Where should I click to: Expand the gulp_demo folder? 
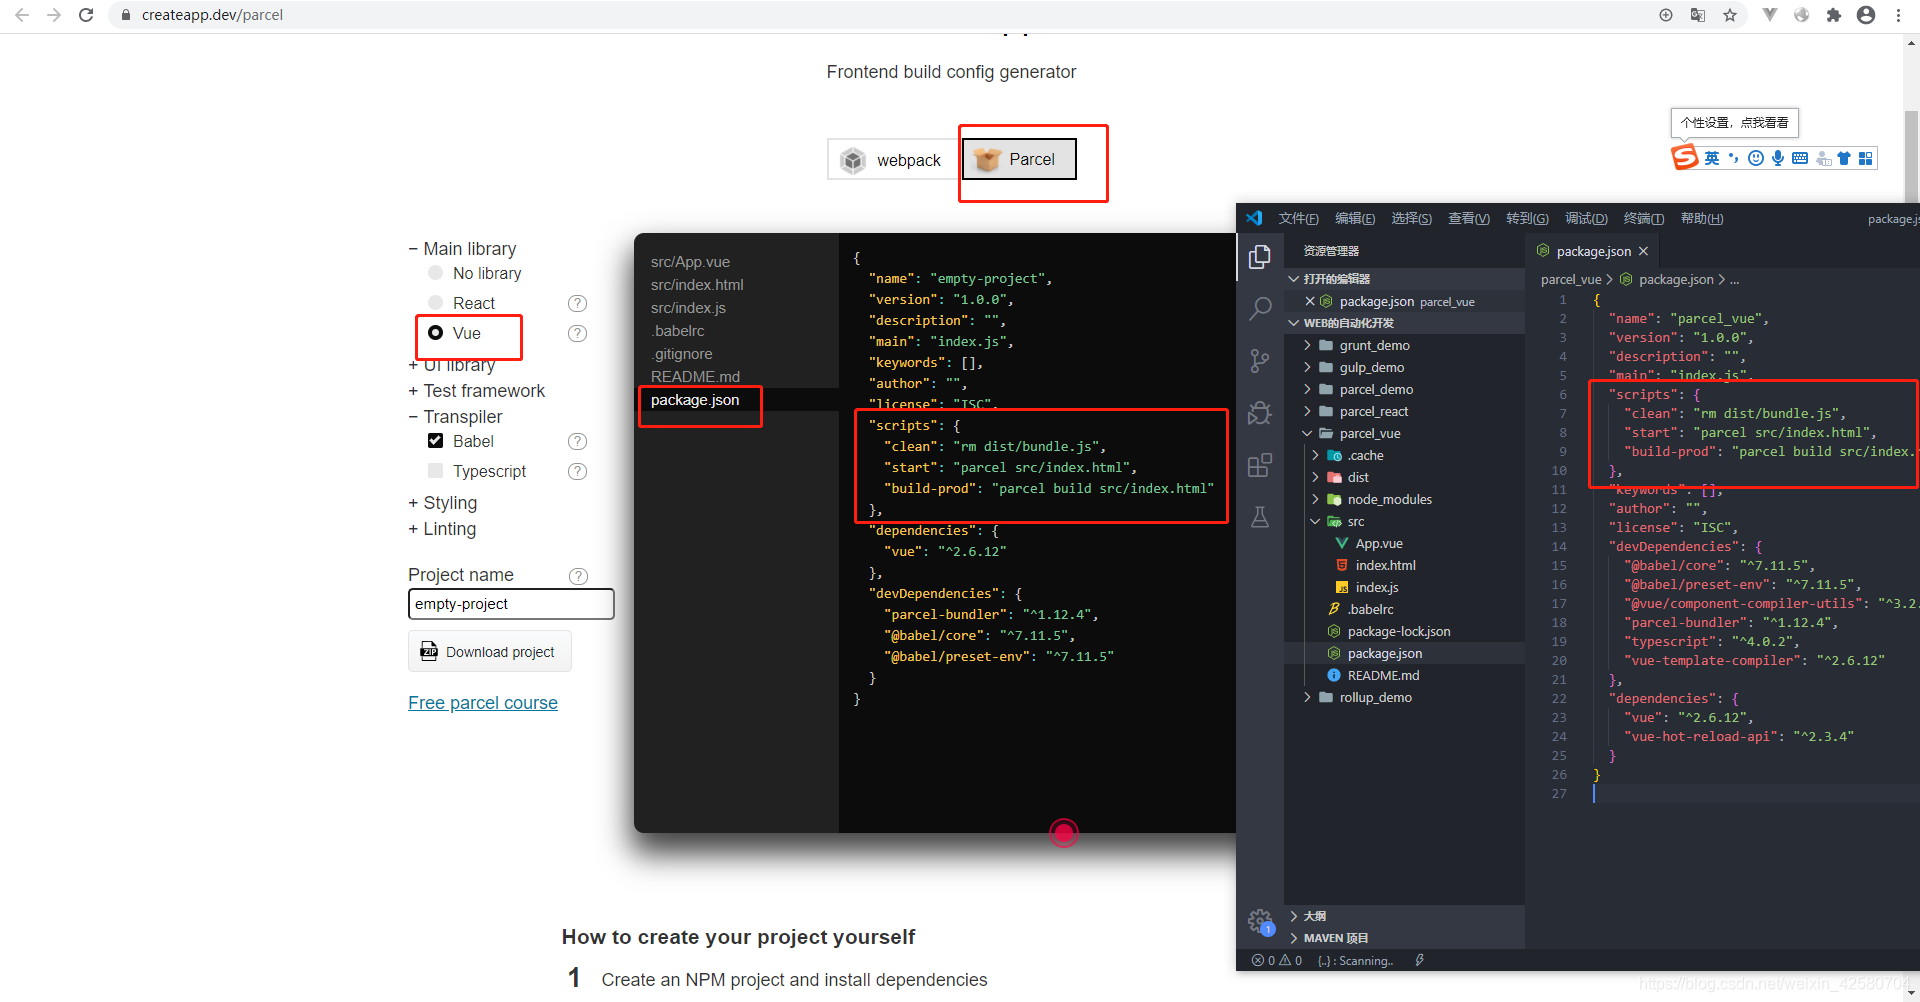(1371, 367)
